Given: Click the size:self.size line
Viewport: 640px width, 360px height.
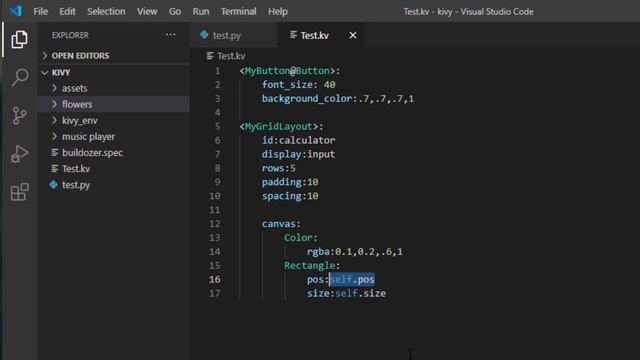Looking at the screenshot, I should (x=346, y=293).
